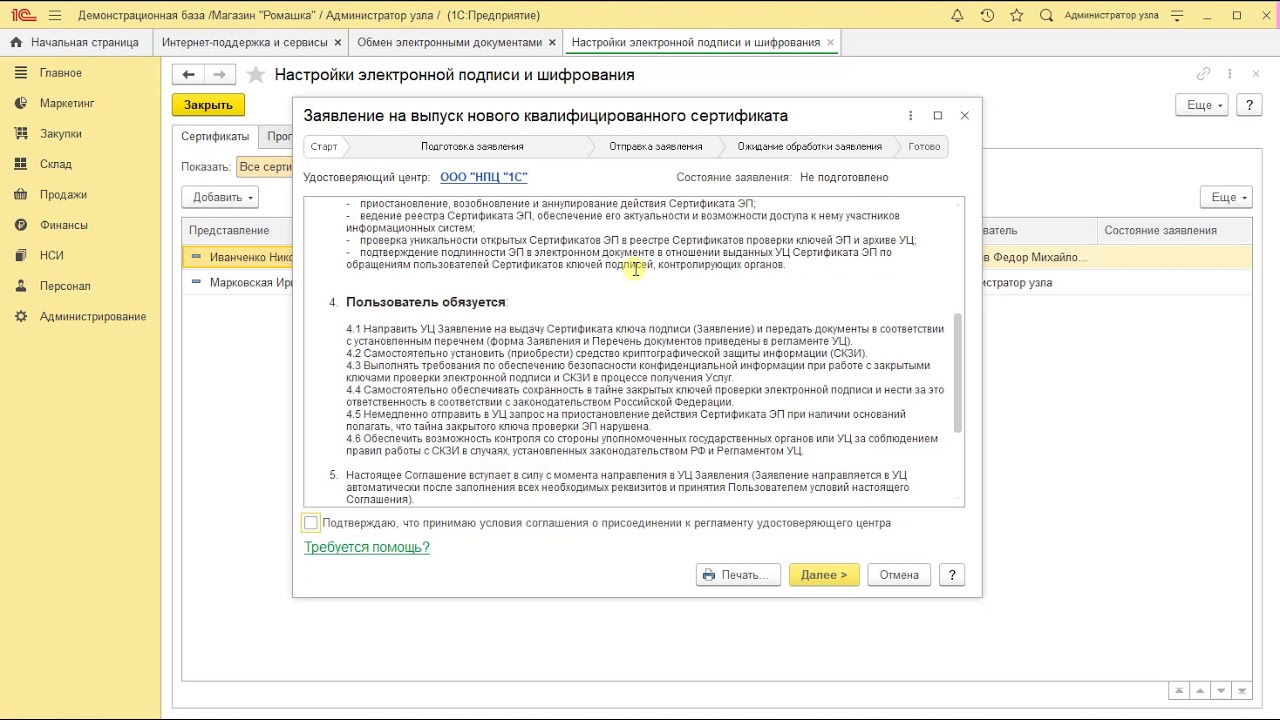Accept the certification center regulation agreement

311,523
